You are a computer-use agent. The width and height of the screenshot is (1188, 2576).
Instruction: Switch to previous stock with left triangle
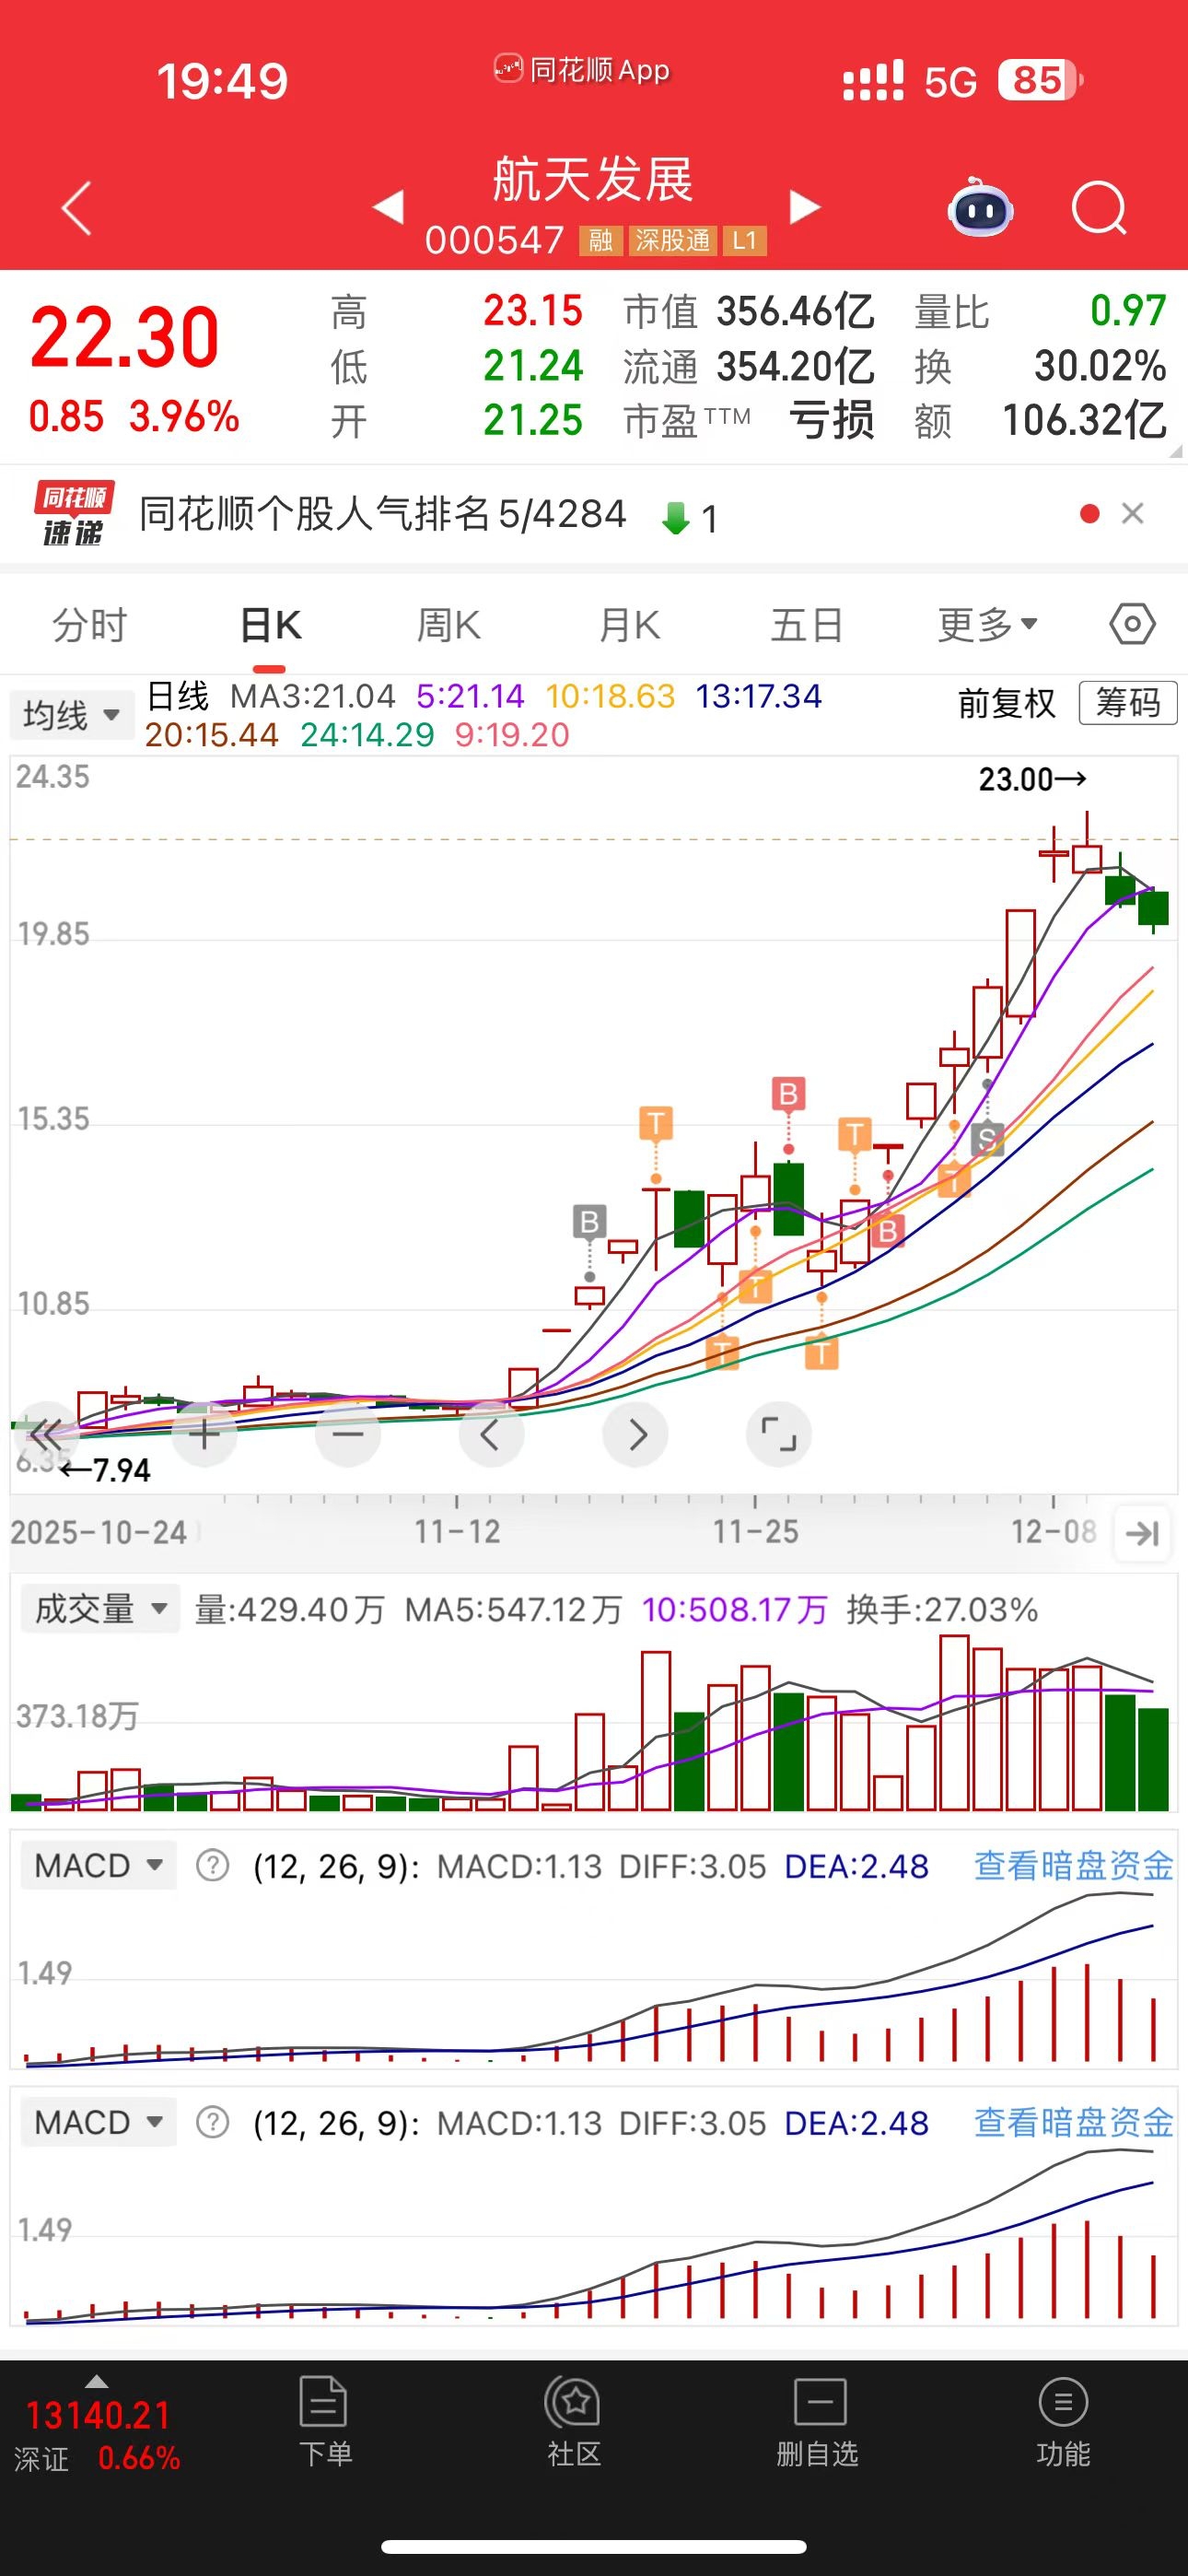(388, 207)
